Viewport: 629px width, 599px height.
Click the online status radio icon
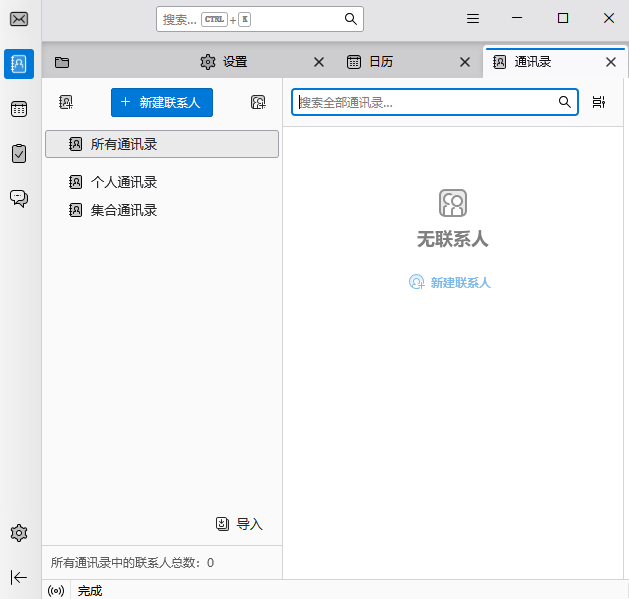pyautogui.click(x=56, y=591)
